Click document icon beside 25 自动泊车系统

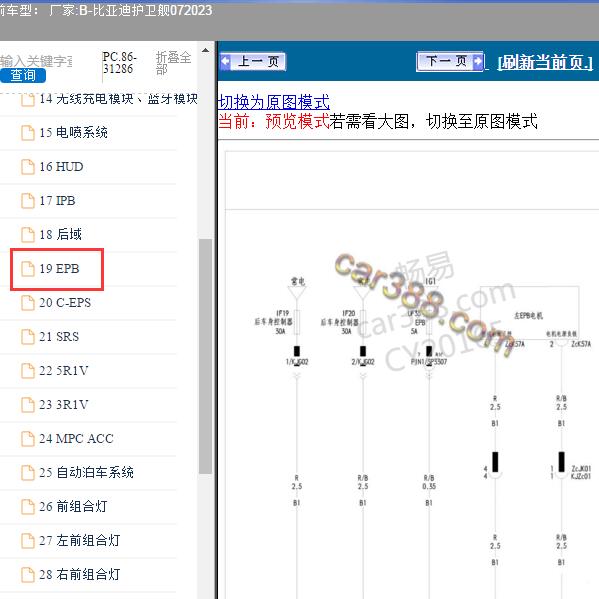[28, 473]
